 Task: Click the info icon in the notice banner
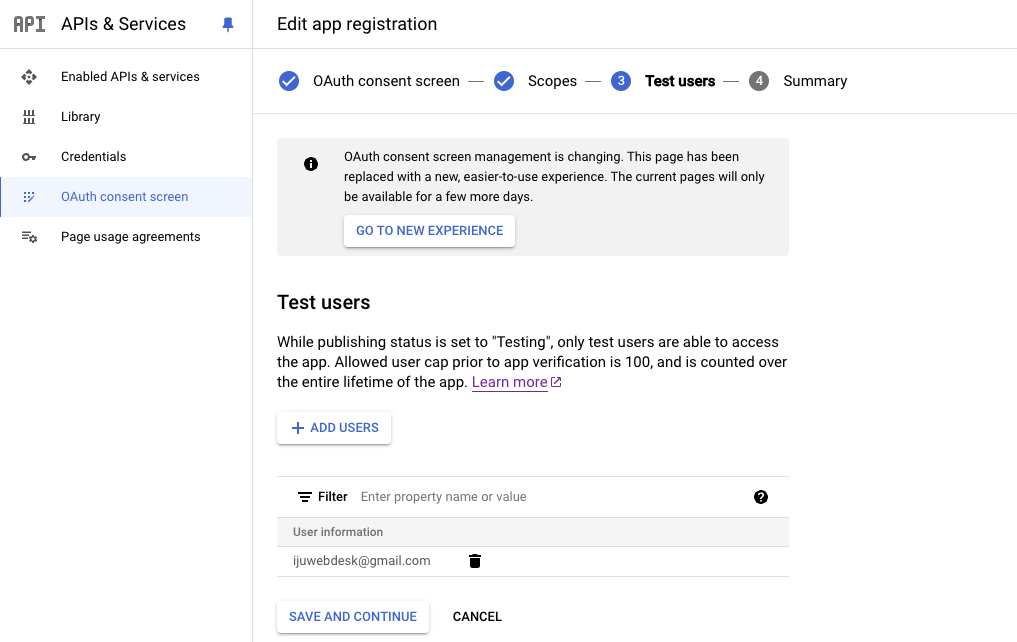(x=311, y=164)
